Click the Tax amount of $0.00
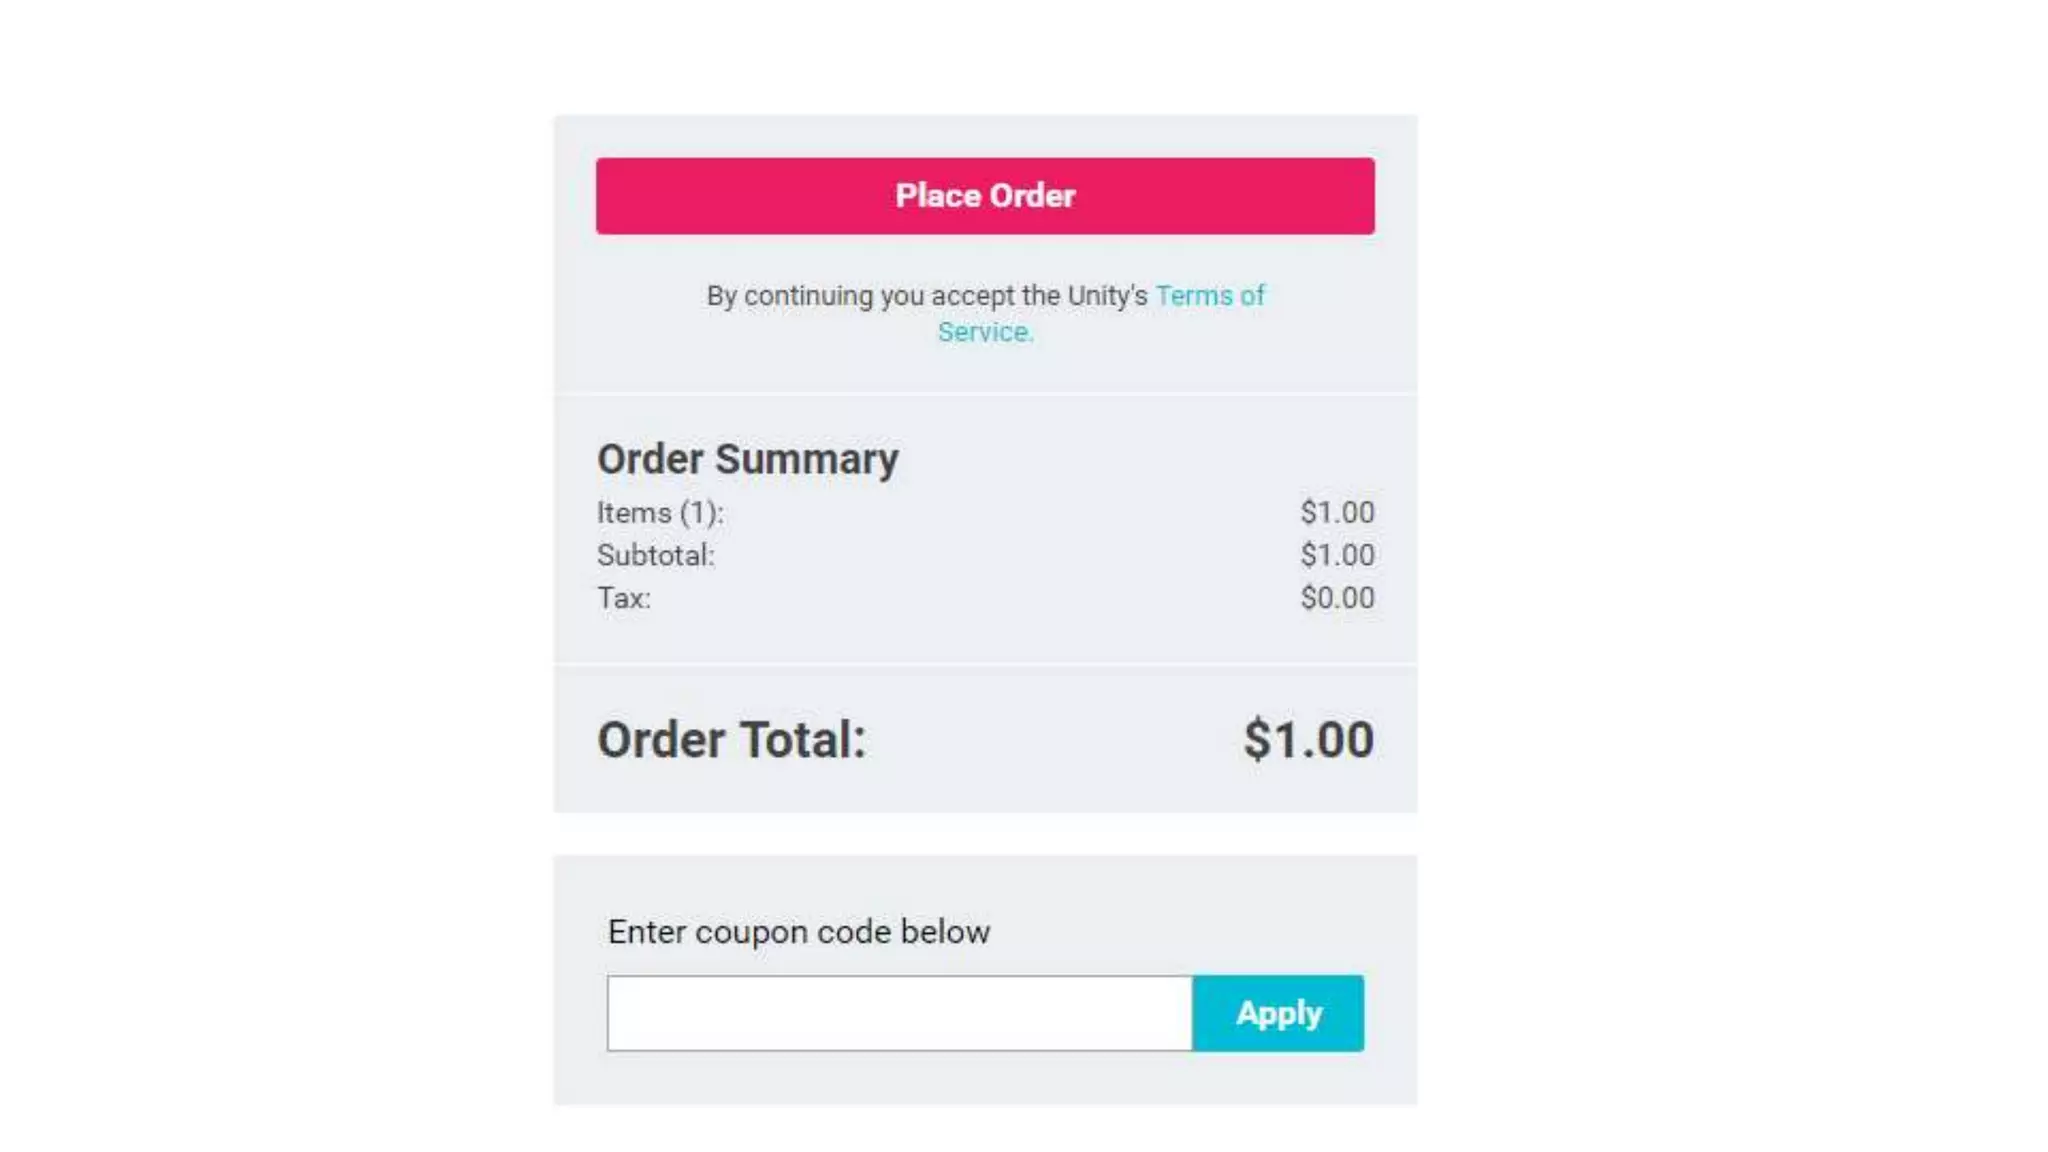This screenshot has width=2048, height=1152. pos(1336,598)
